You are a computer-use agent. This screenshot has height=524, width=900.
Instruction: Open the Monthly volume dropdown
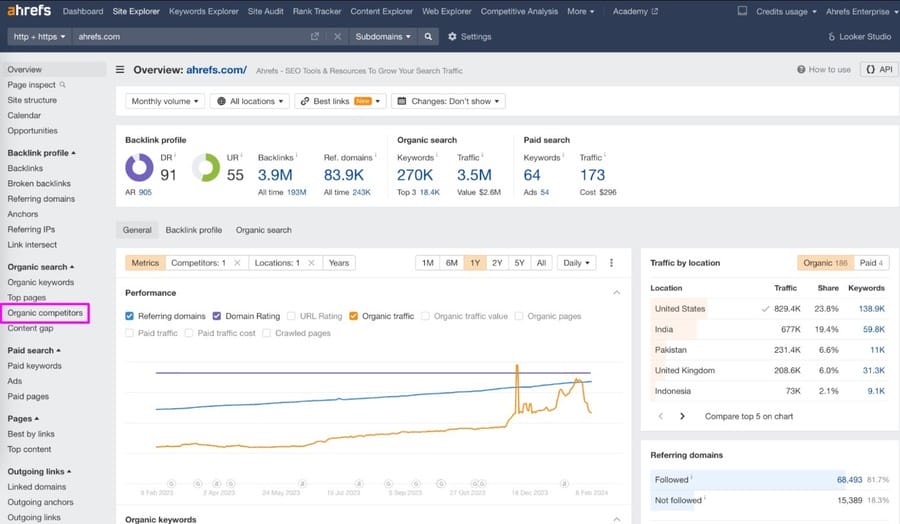coord(166,101)
